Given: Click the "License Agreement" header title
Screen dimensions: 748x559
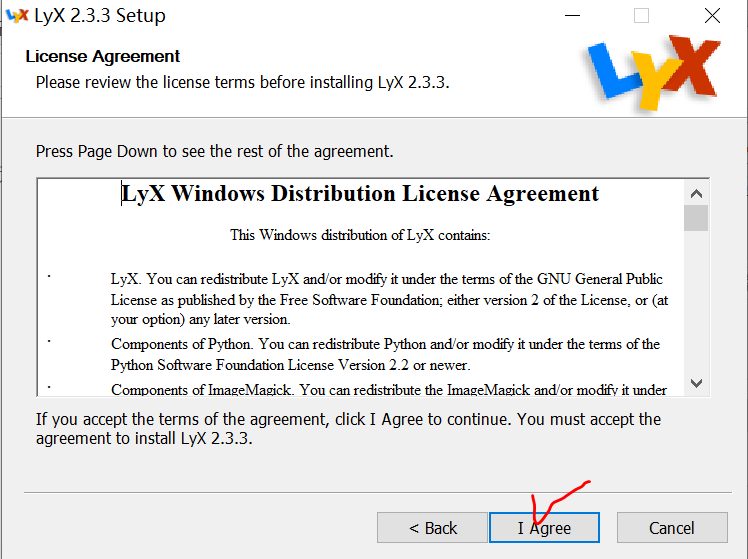Looking at the screenshot, I should (x=103, y=56).
